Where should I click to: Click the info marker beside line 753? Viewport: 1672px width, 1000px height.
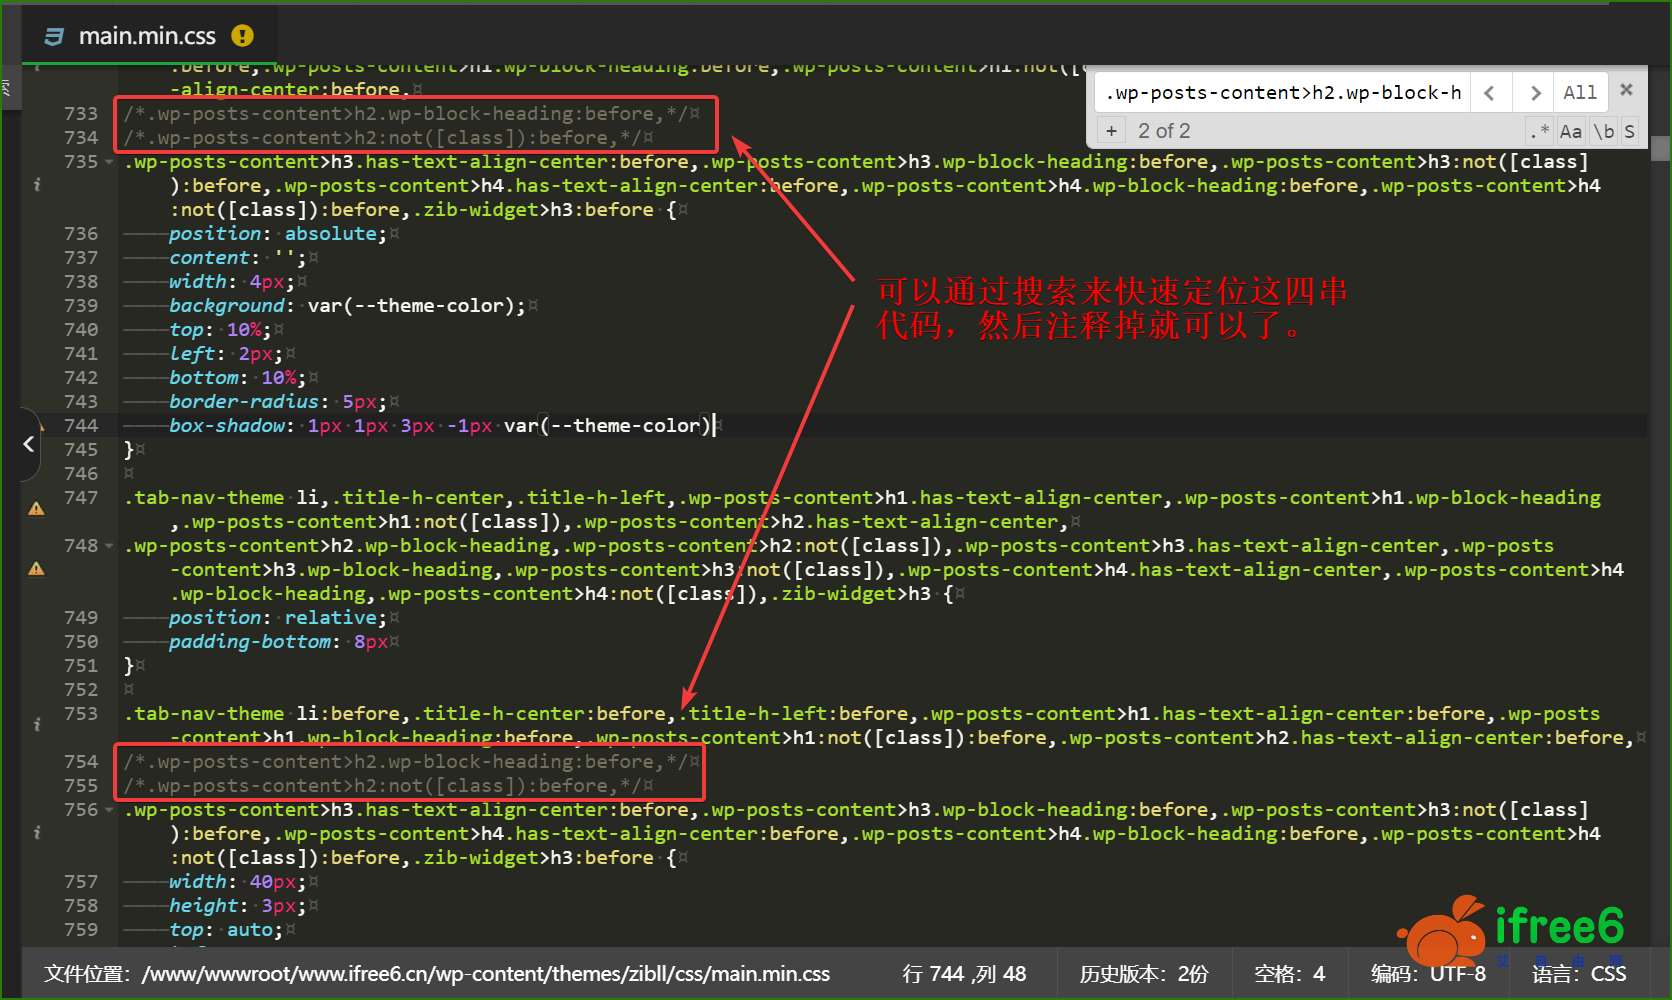[37, 724]
